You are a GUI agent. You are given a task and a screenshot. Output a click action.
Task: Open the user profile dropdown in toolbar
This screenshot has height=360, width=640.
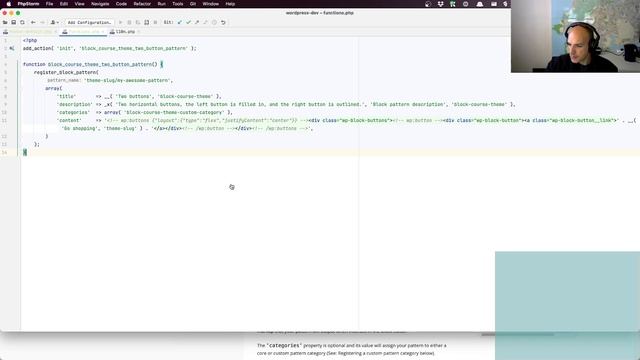54,22
